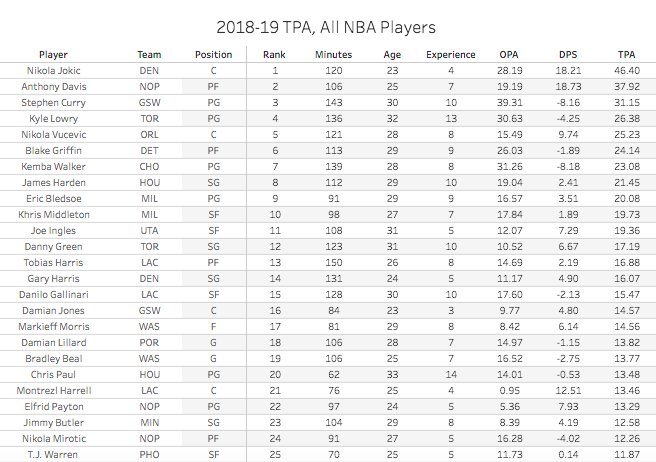Click the Player column header
The image size is (656, 462).
point(53,54)
